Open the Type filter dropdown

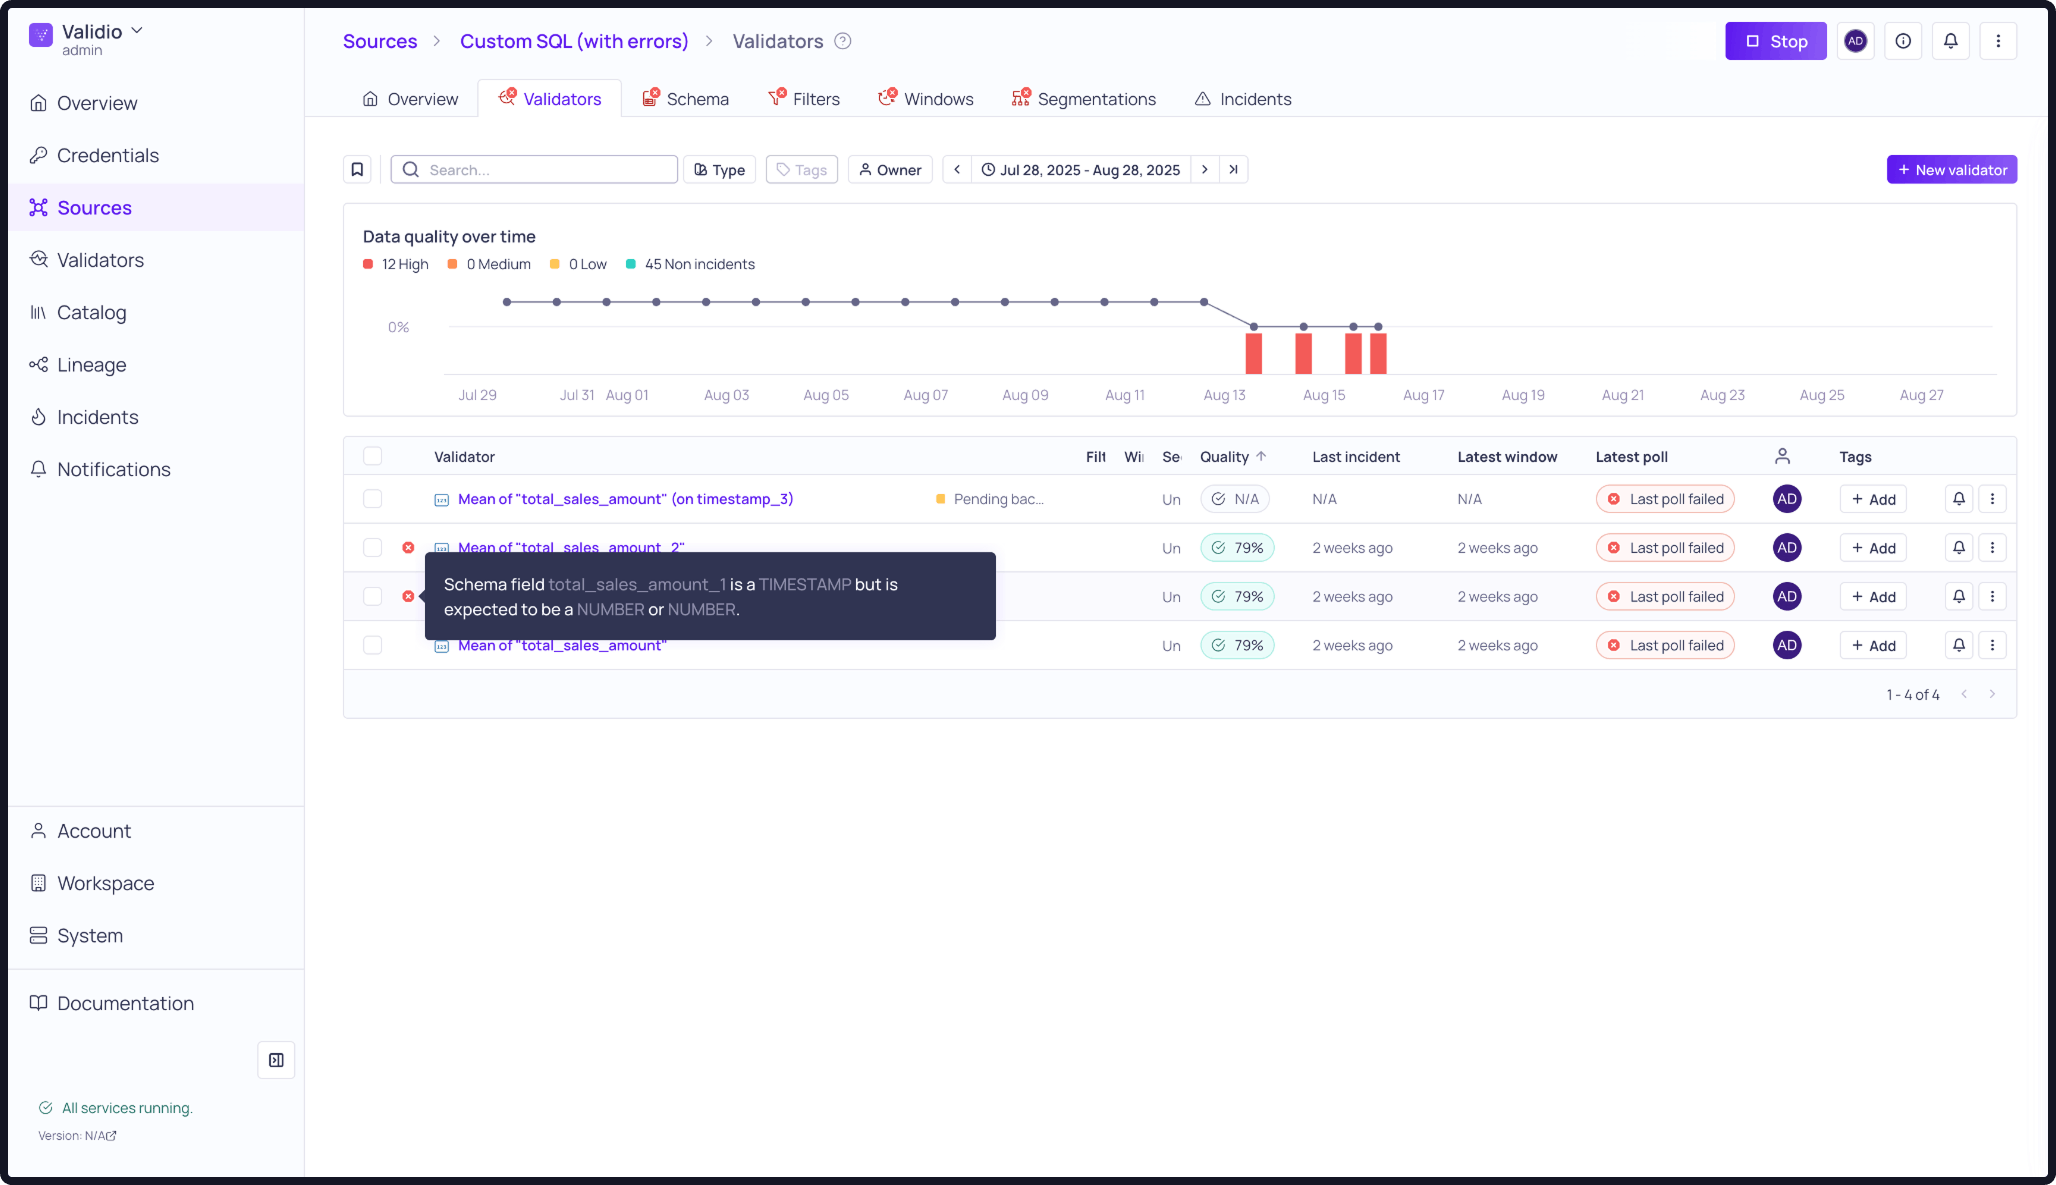click(720, 169)
